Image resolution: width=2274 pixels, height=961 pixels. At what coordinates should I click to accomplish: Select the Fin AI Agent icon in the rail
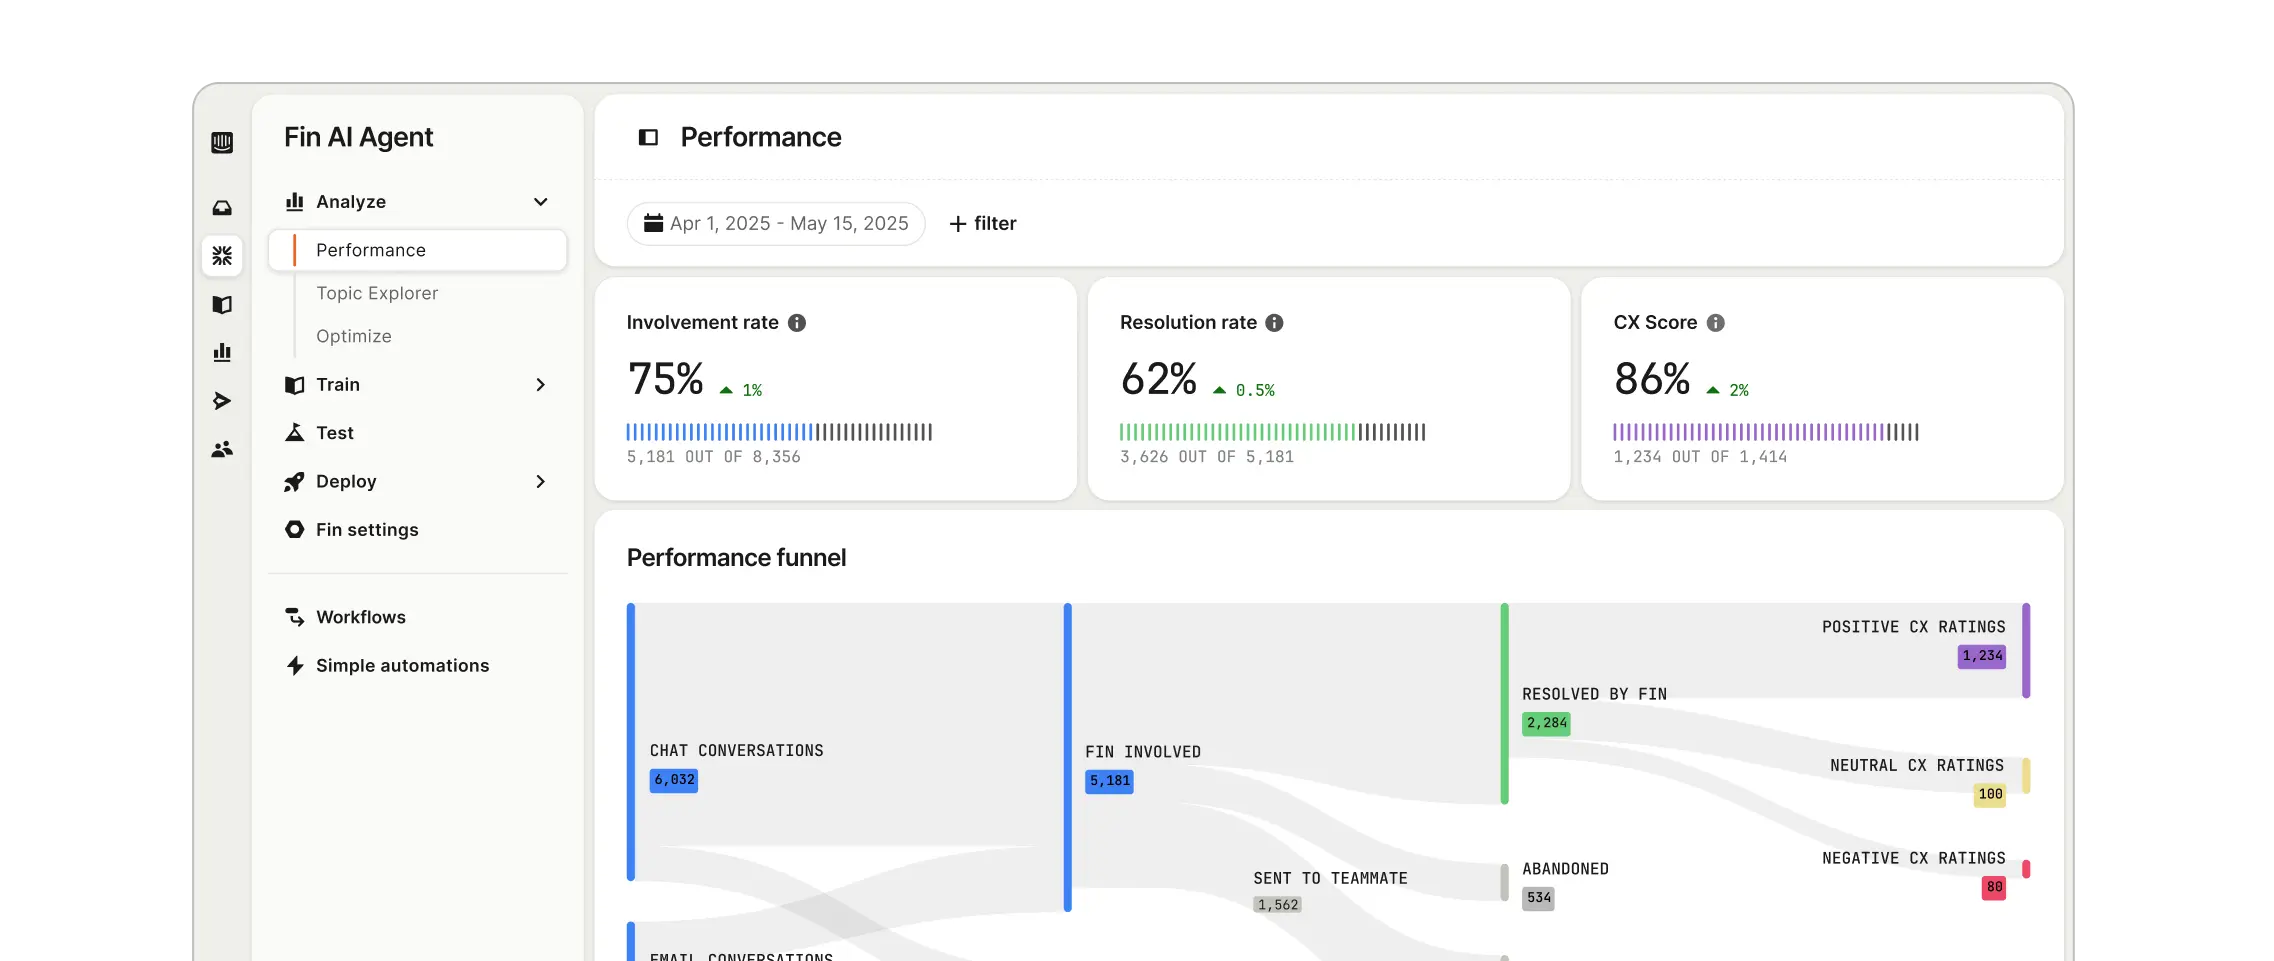click(222, 256)
